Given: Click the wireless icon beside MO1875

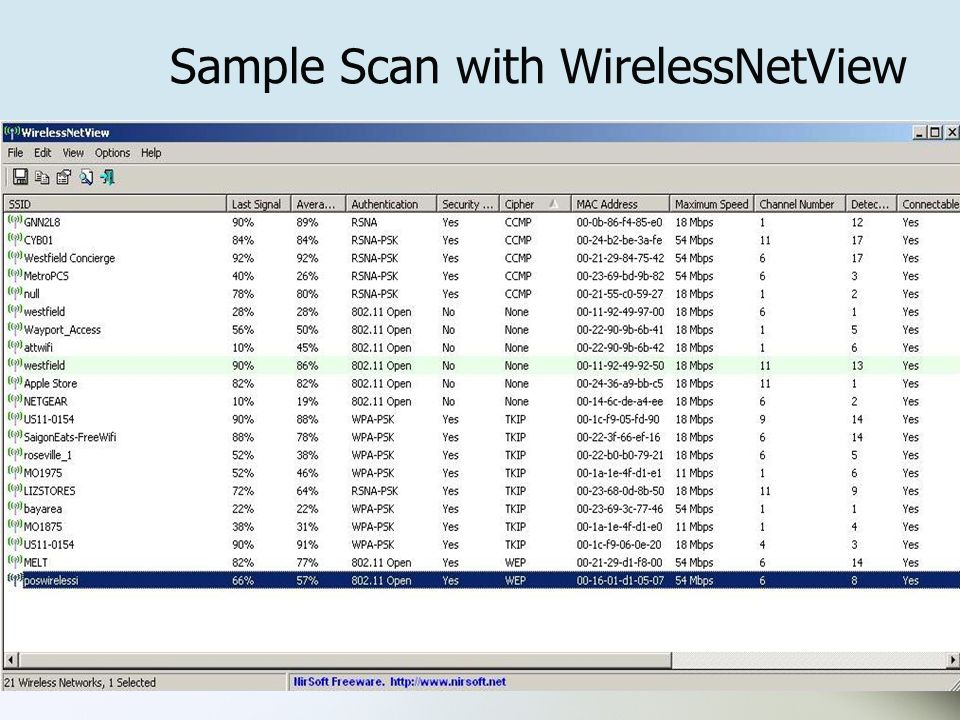Looking at the screenshot, I should tap(15, 525).
